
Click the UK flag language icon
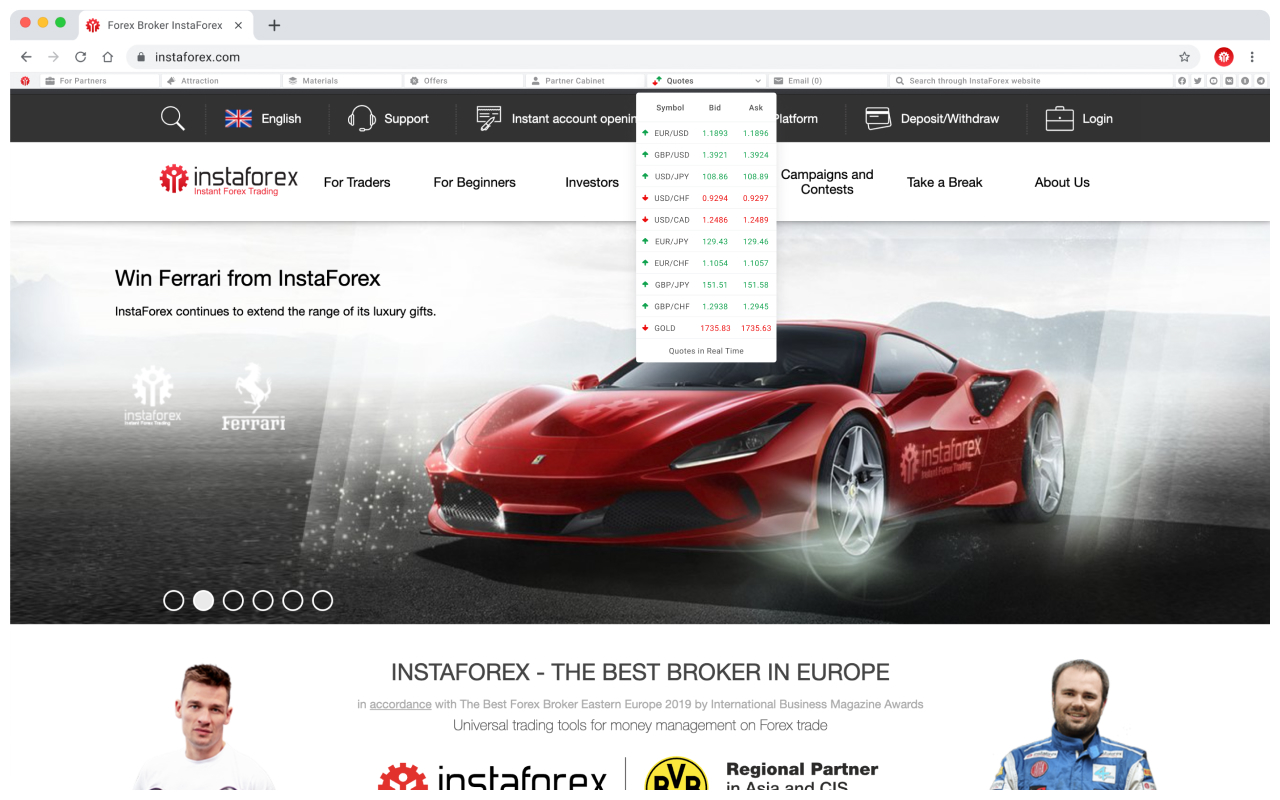pyautogui.click(x=238, y=118)
